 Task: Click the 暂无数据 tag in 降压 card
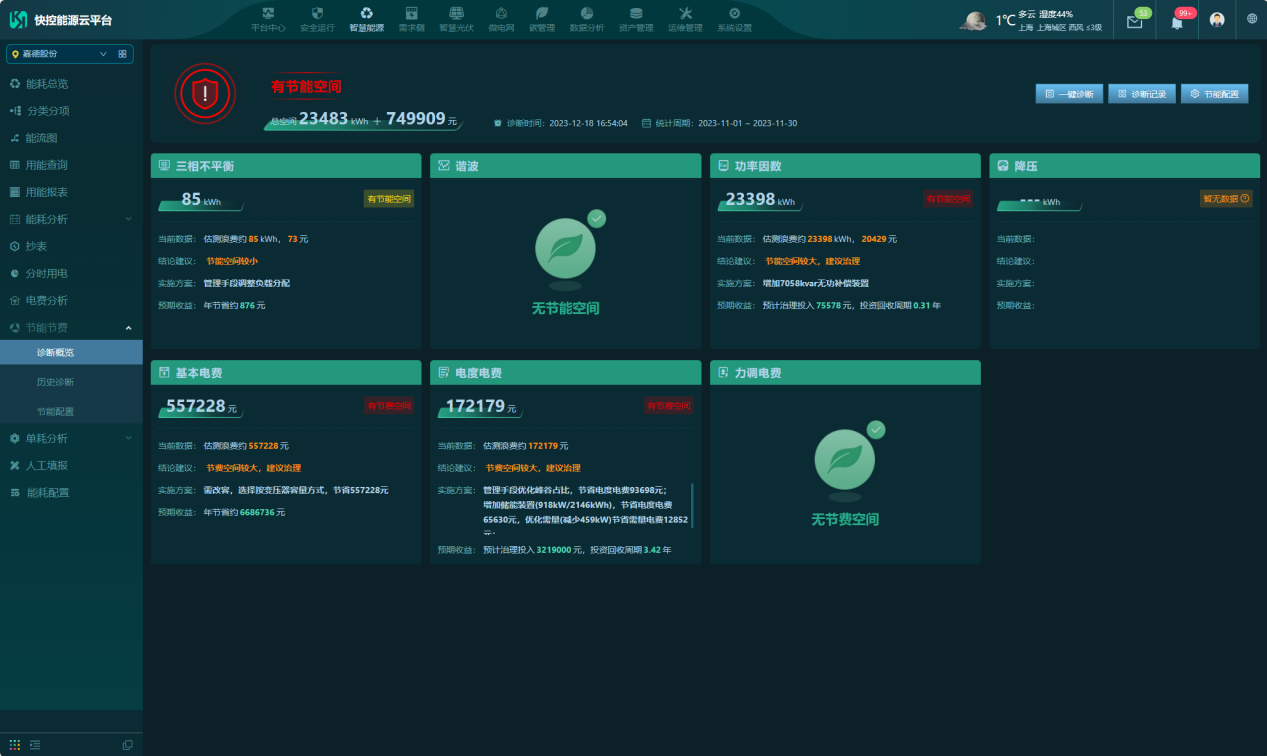click(1224, 199)
